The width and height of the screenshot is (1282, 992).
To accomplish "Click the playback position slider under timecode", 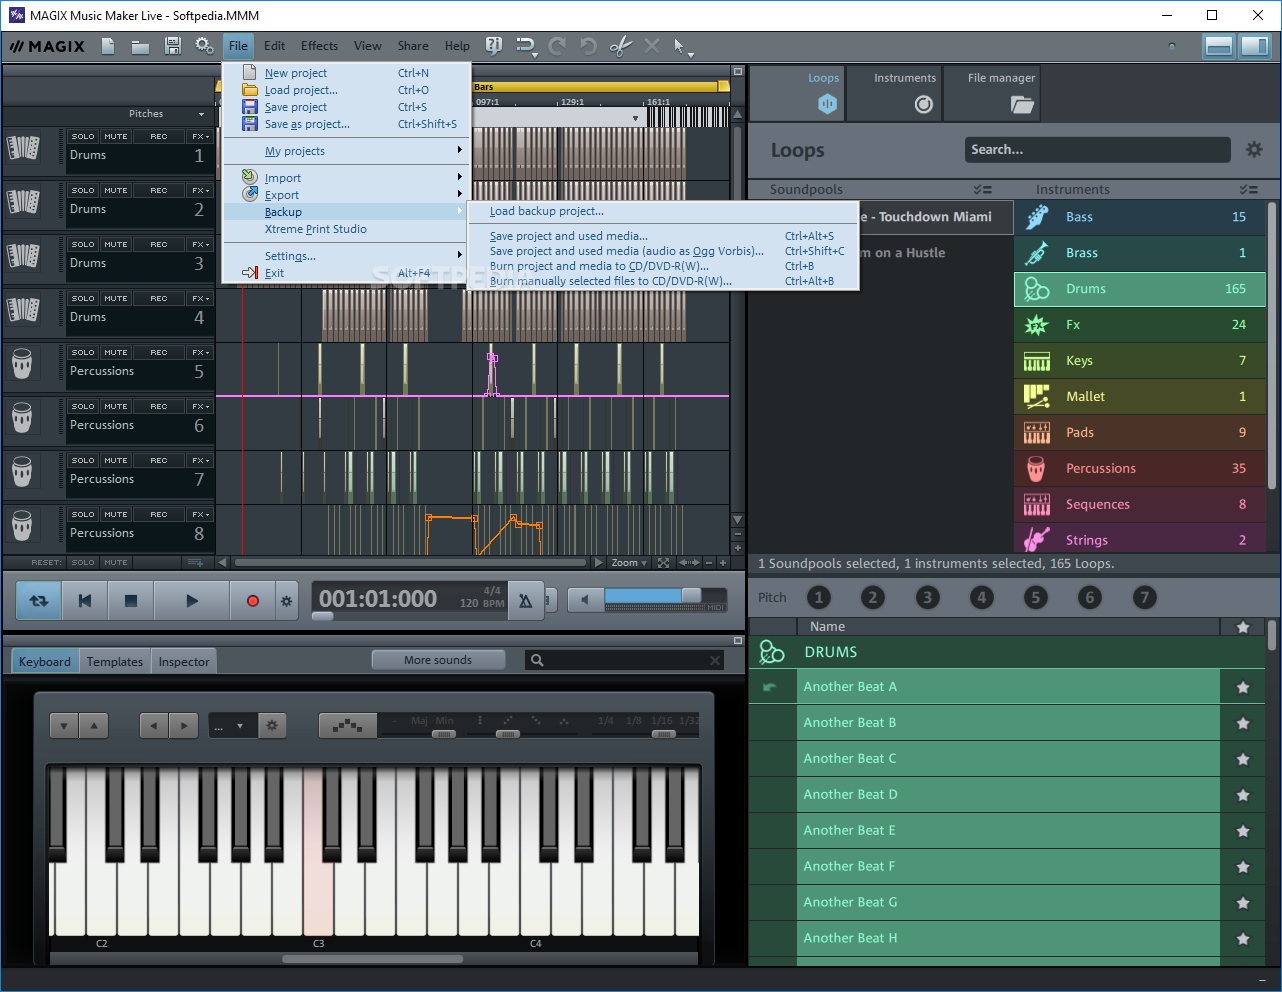I will [322, 616].
